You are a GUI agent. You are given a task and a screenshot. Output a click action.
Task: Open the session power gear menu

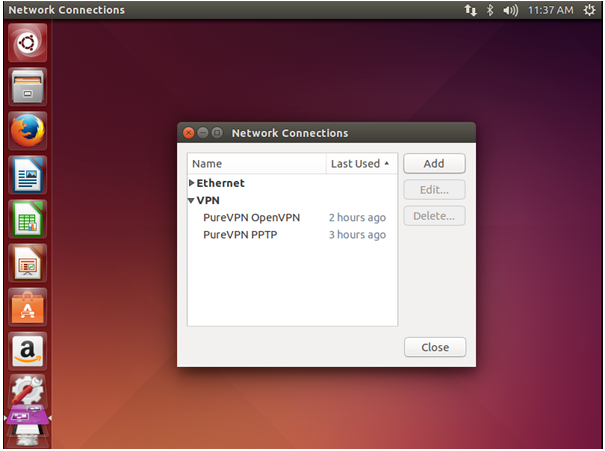pos(589,10)
